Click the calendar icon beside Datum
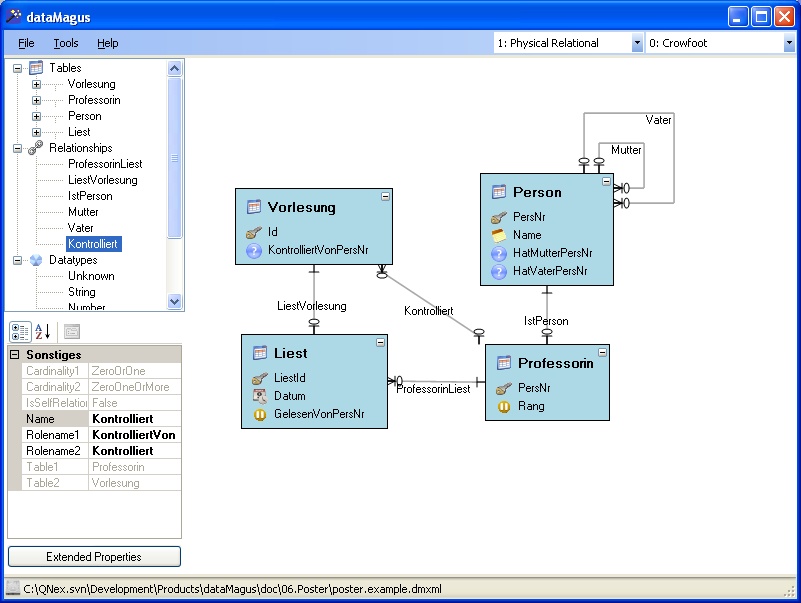Viewport: 801px width, 603px height. (x=260, y=396)
